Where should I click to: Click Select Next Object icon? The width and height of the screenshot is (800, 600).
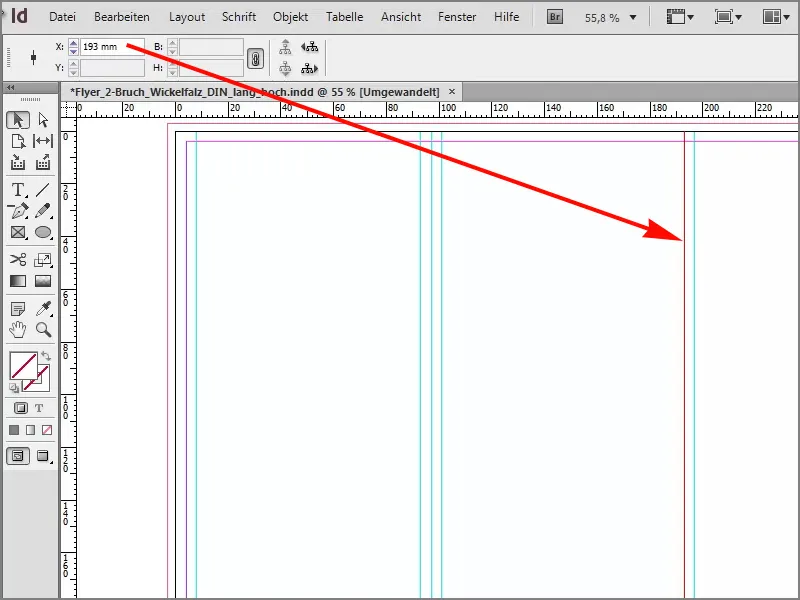pos(310,68)
